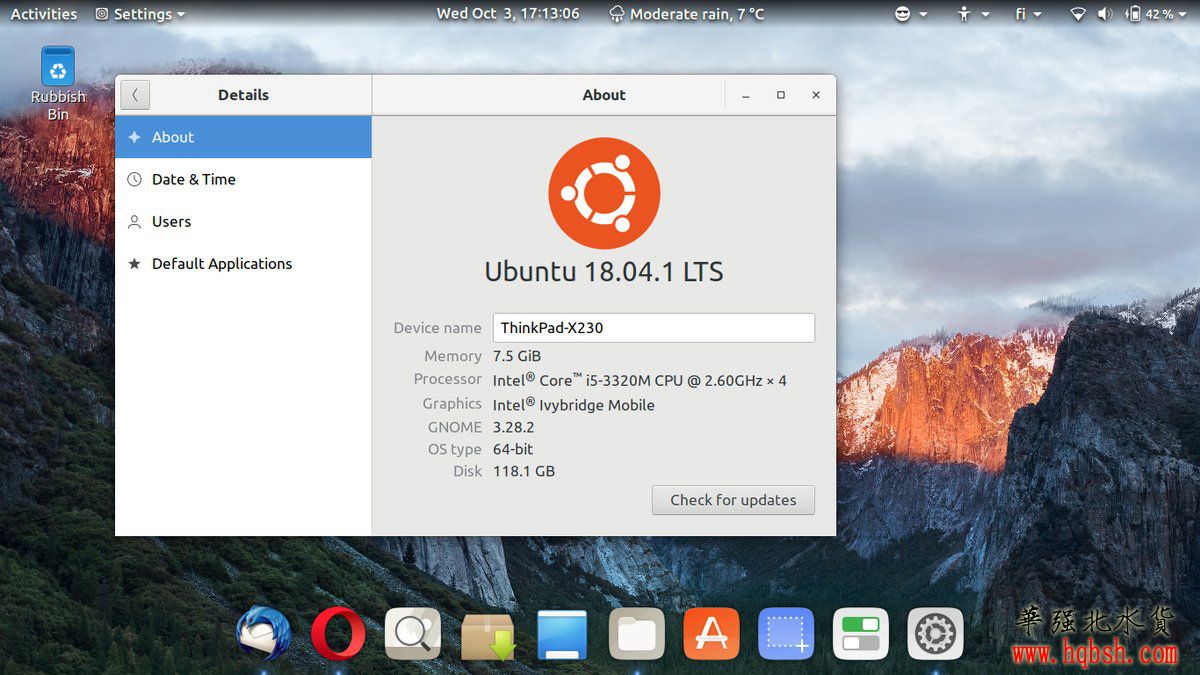Click the Check for updates button
Screen dimensions: 1200x675
(733, 500)
